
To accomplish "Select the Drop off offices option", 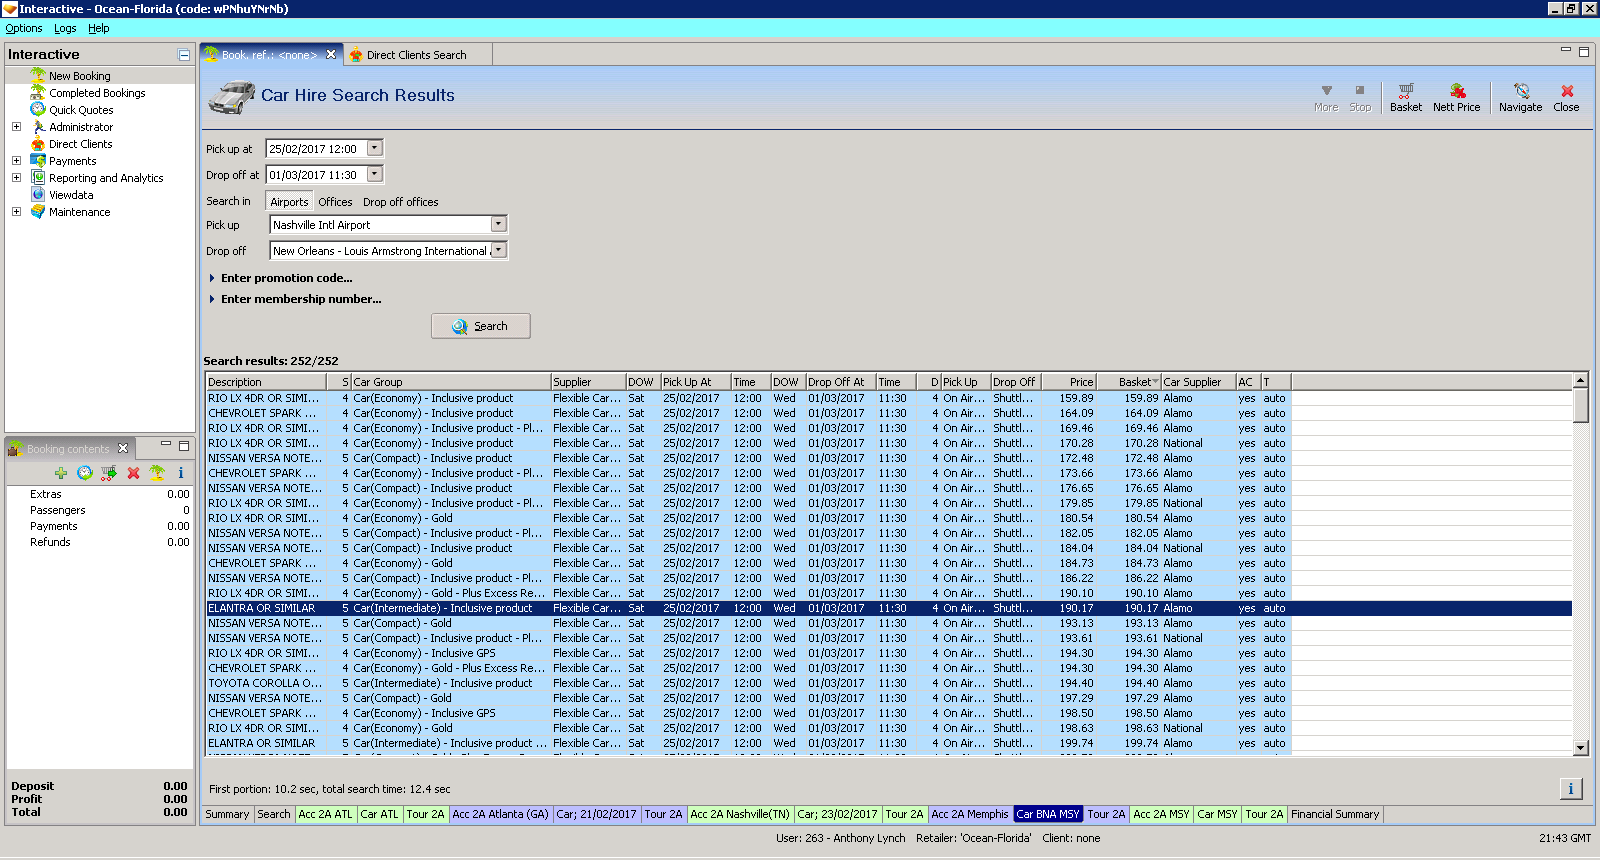I will pos(400,202).
